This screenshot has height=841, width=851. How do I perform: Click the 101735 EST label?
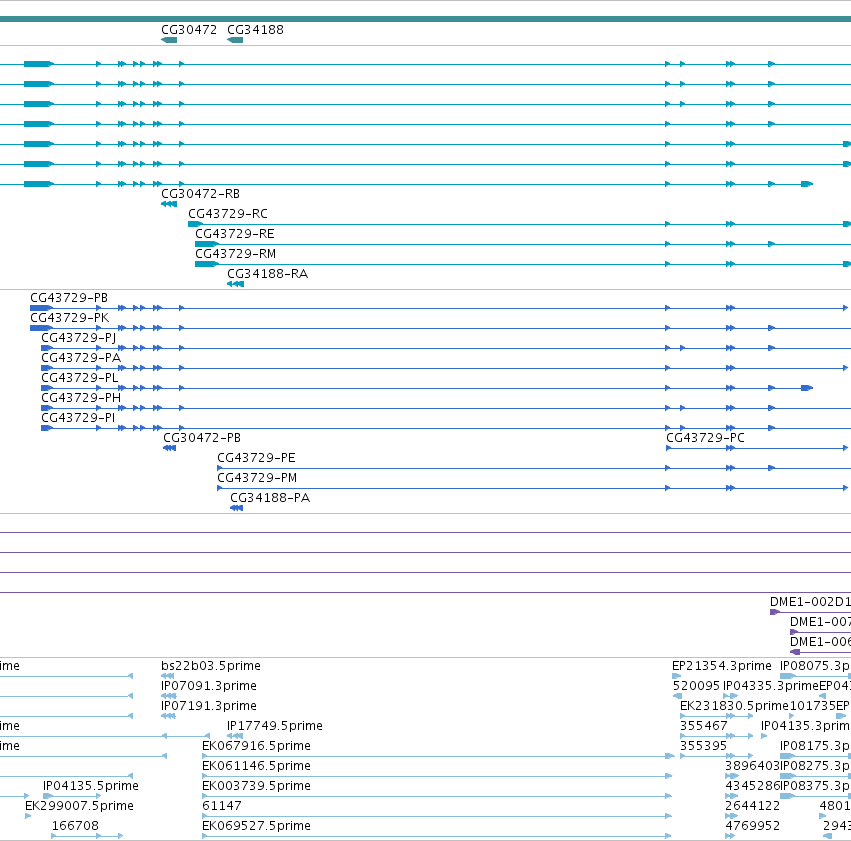click(x=812, y=706)
